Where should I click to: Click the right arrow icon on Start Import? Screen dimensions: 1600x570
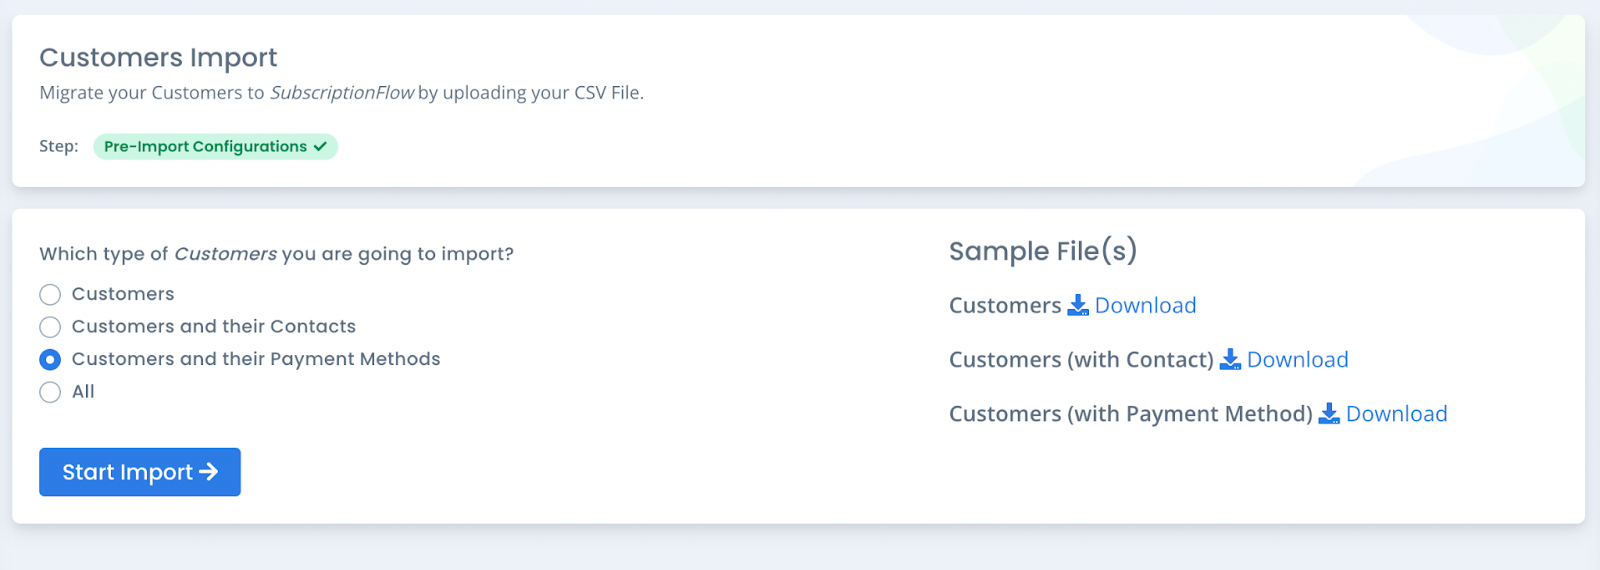208,472
